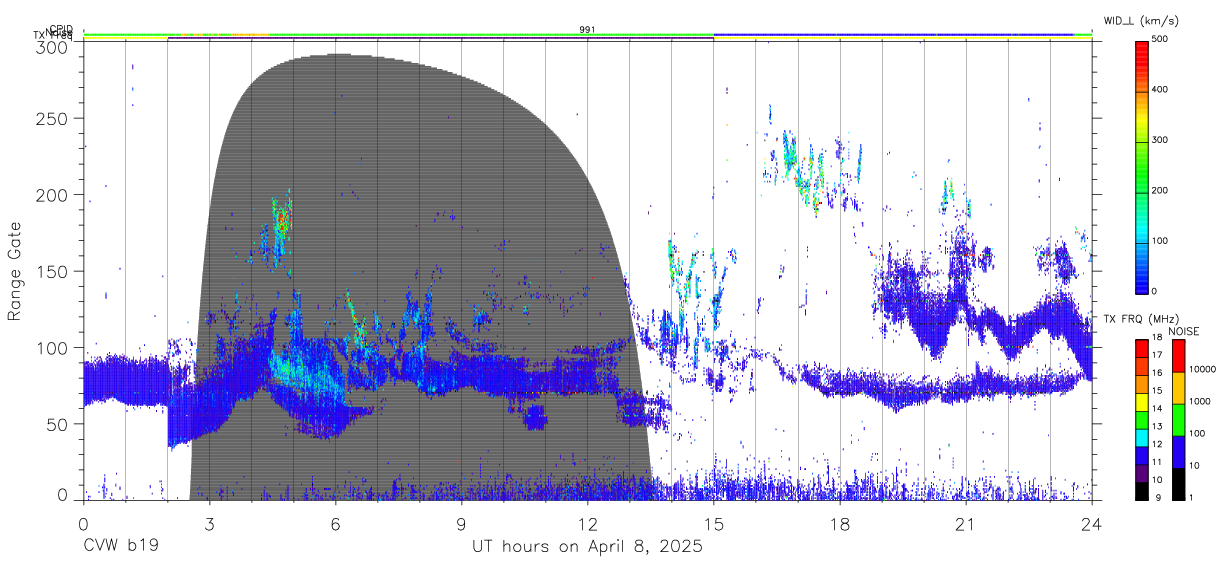
Task: Click the 12 hour tick on UT axis
Action: tap(588, 523)
